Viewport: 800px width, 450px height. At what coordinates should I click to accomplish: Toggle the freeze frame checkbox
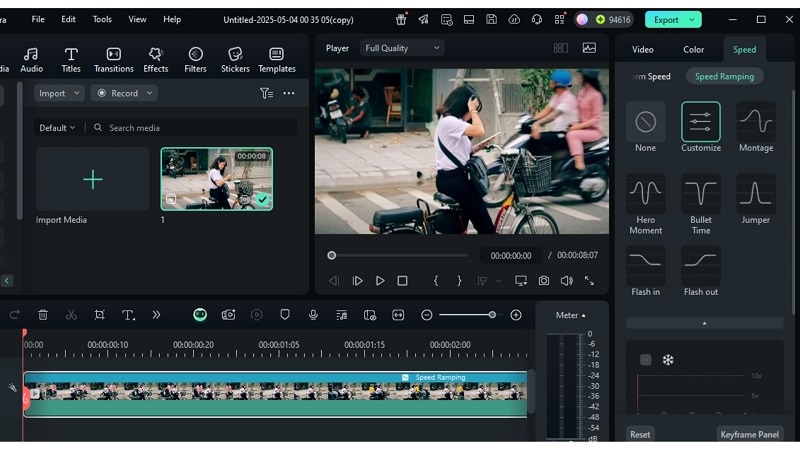[x=646, y=360]
